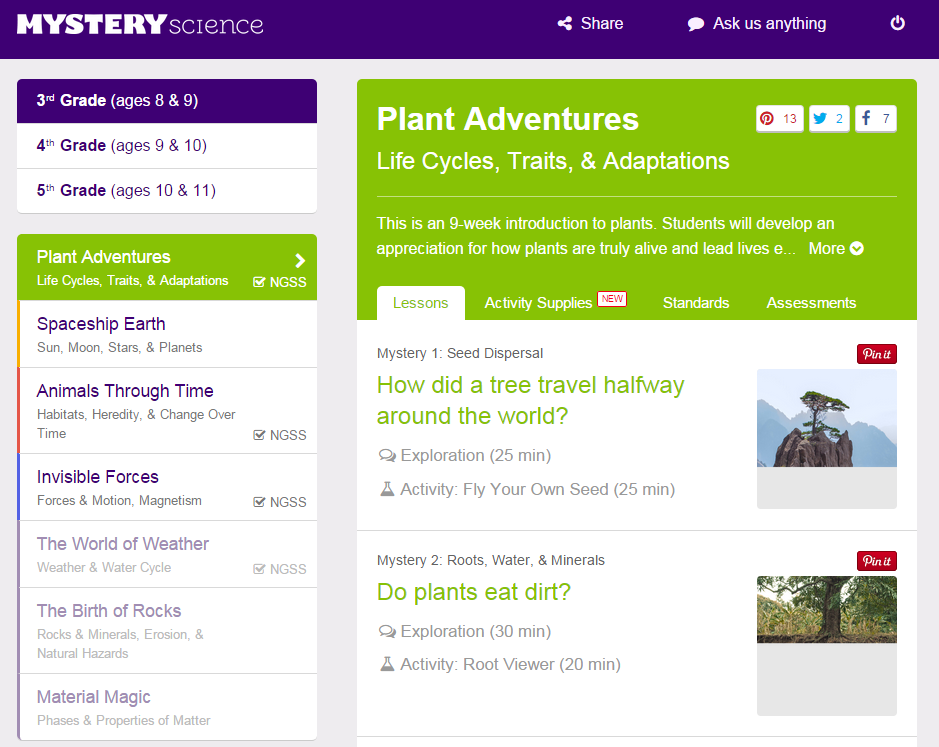The image size is (939, 747).
Task: Click the chevron on the Plant Adventures unit
Action: coord(298,258)
